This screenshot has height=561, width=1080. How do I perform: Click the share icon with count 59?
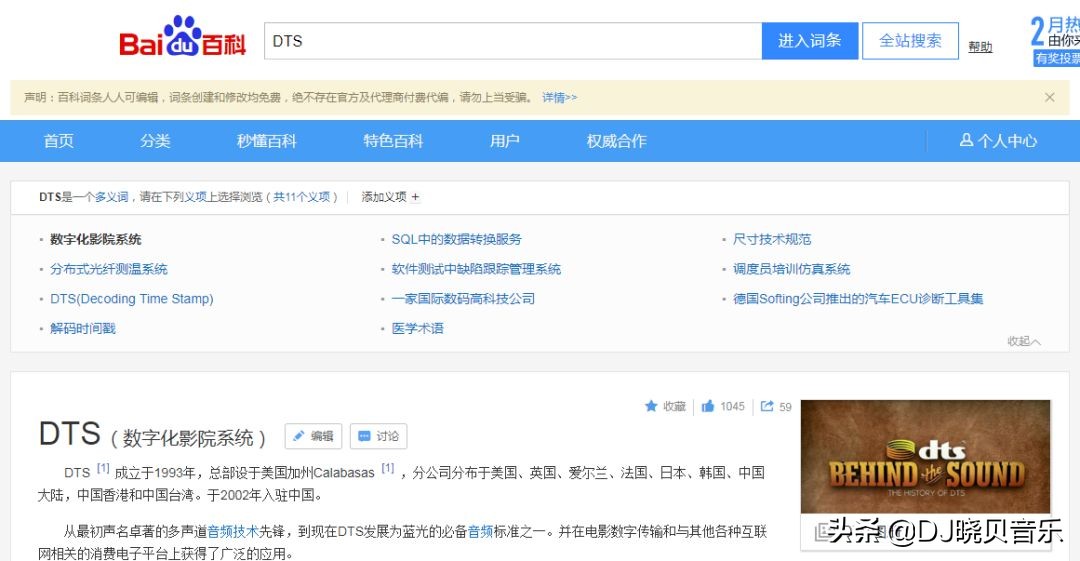tap(767, 407)
